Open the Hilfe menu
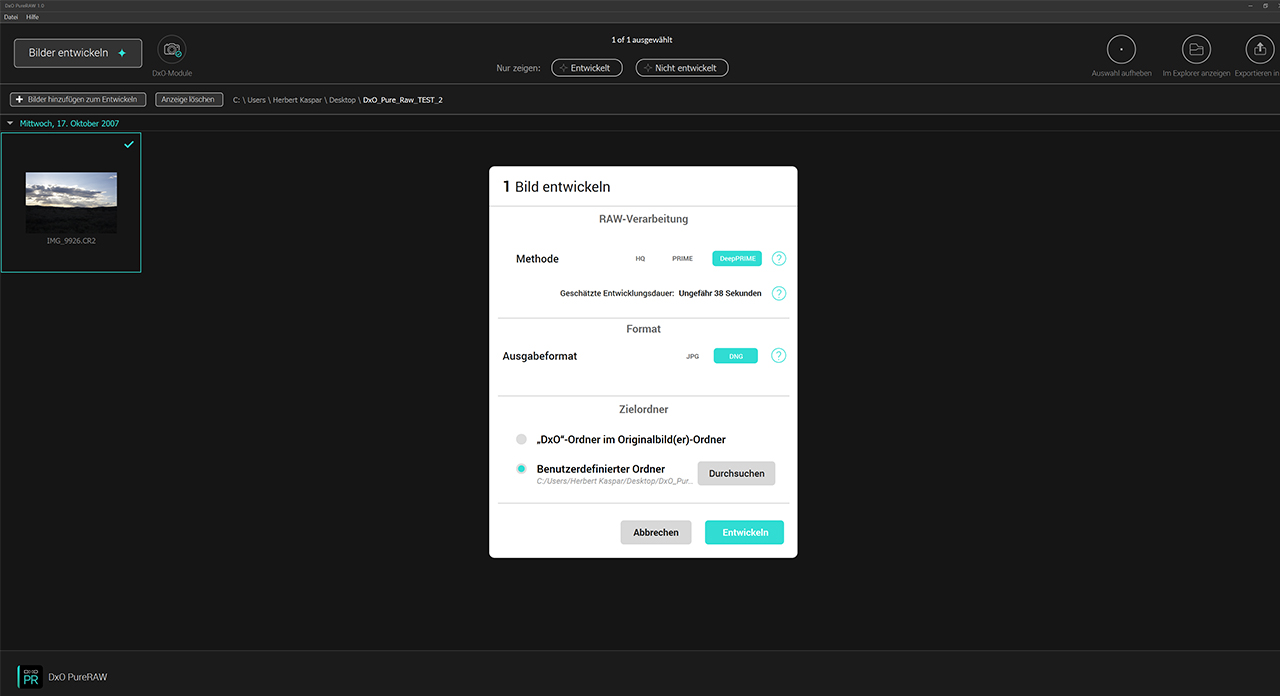 tap(32, 17)
